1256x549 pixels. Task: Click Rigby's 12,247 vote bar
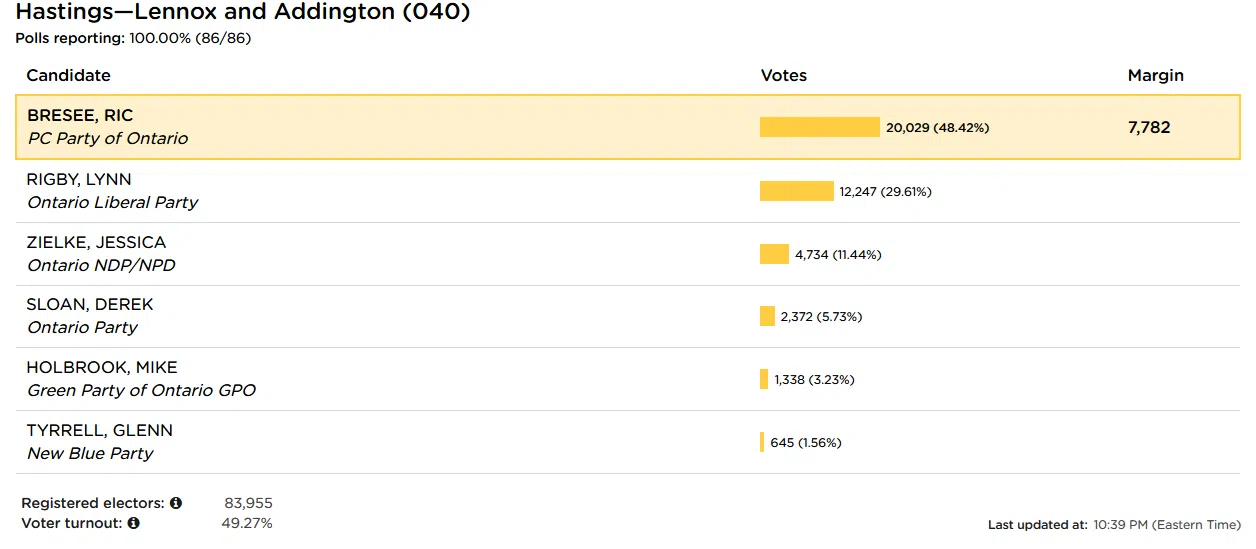coord(796,191)
